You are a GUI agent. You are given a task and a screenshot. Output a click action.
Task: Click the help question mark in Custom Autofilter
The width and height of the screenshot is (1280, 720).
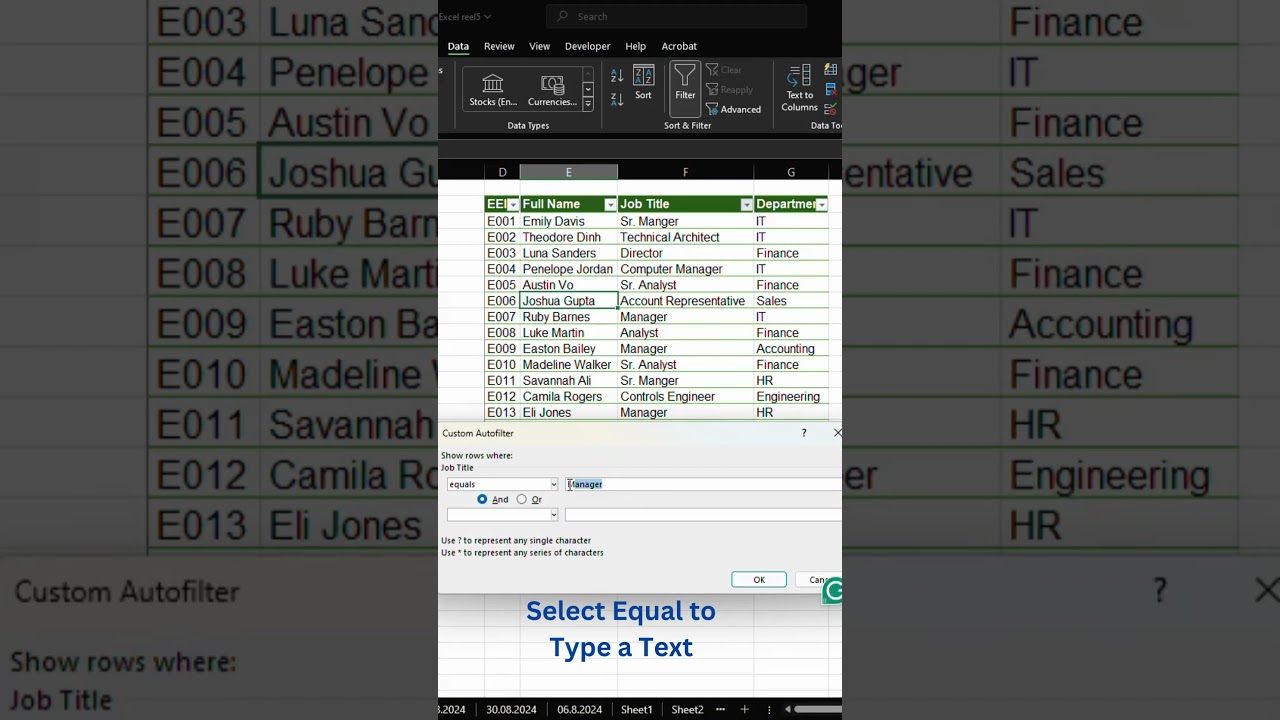tap(804, 433)
